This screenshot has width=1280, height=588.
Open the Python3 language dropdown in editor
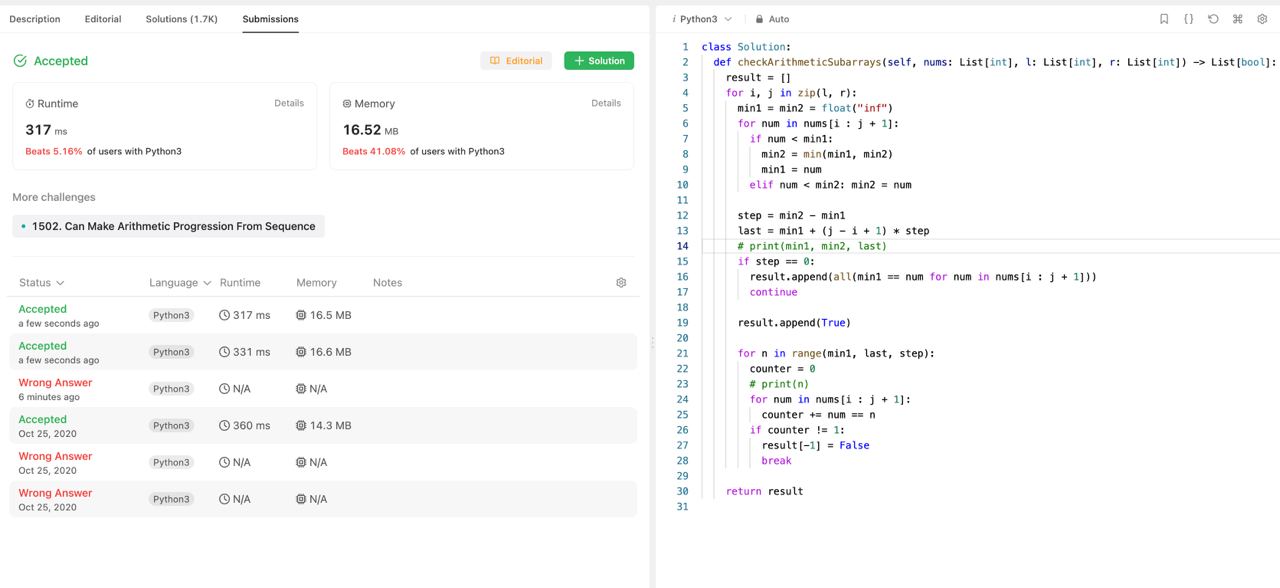click(x=702, y=19)
